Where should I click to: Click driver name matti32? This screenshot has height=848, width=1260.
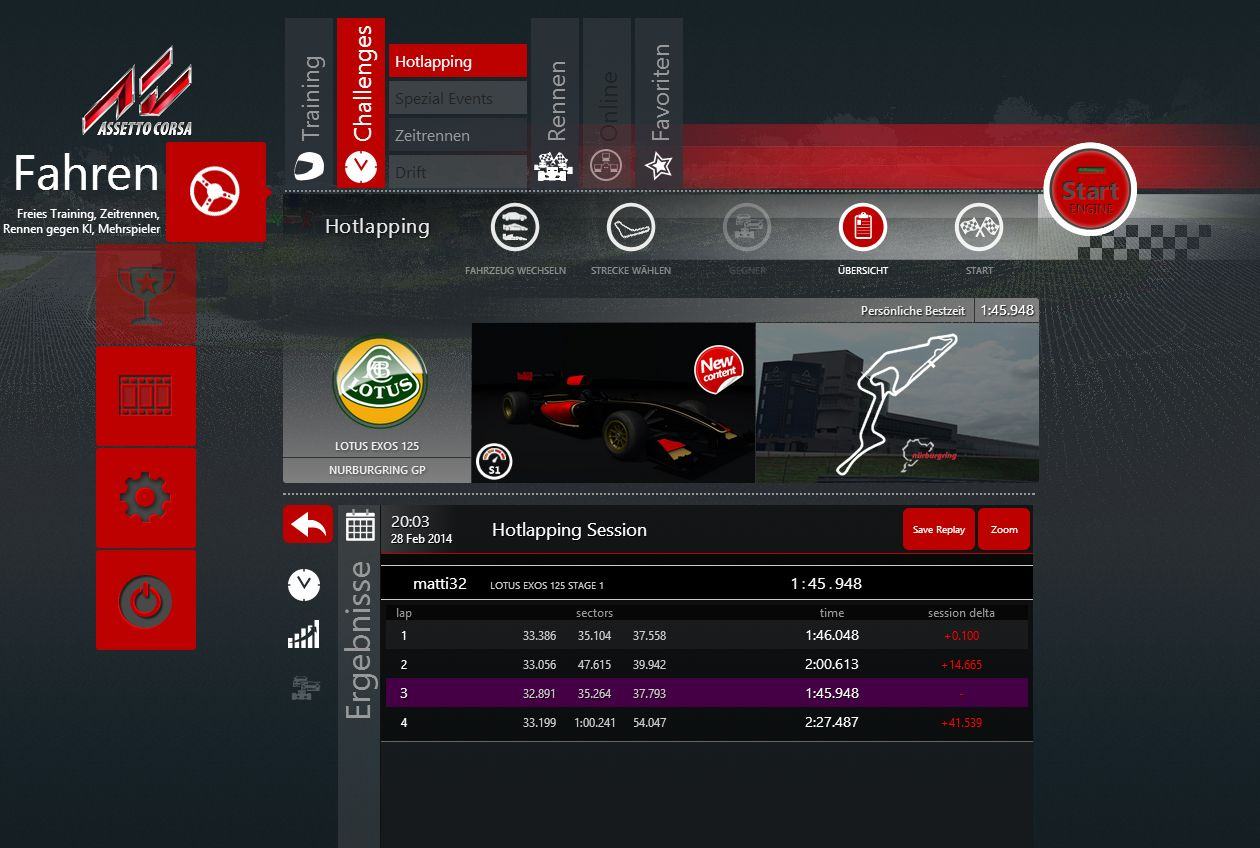coord(440,583)
